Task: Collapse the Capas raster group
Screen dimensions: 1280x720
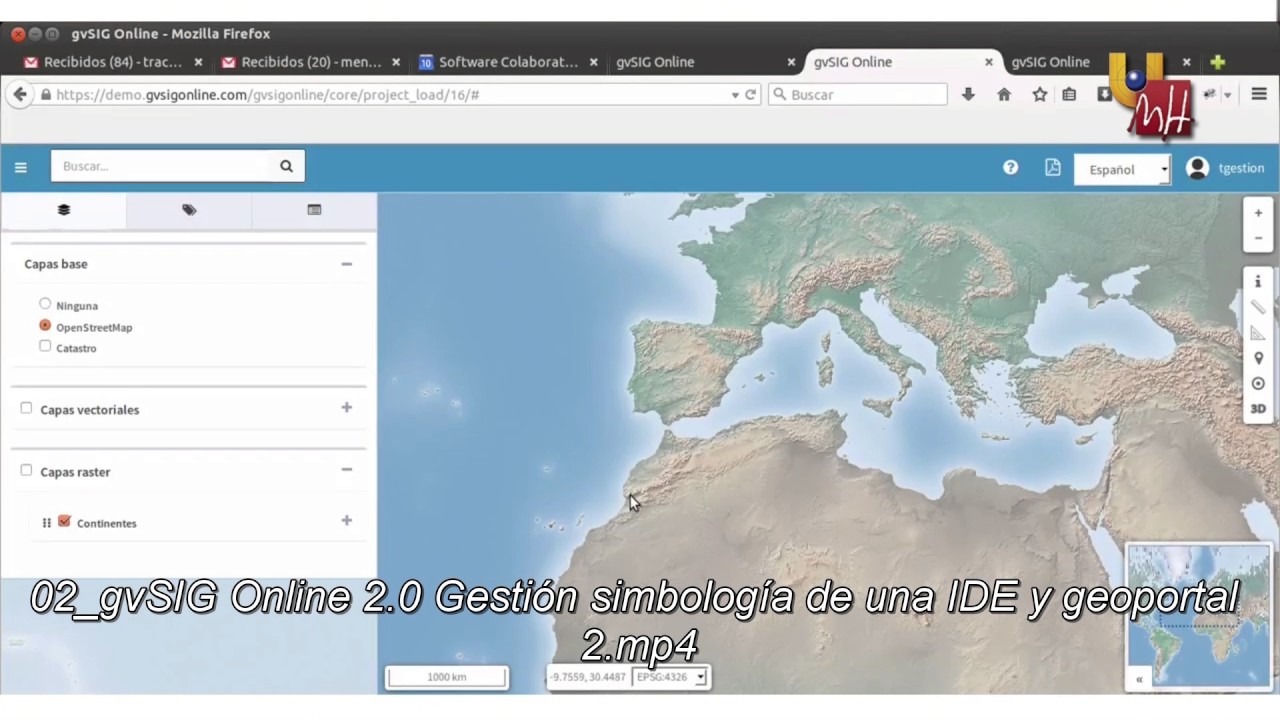Action: coord(346,470)
